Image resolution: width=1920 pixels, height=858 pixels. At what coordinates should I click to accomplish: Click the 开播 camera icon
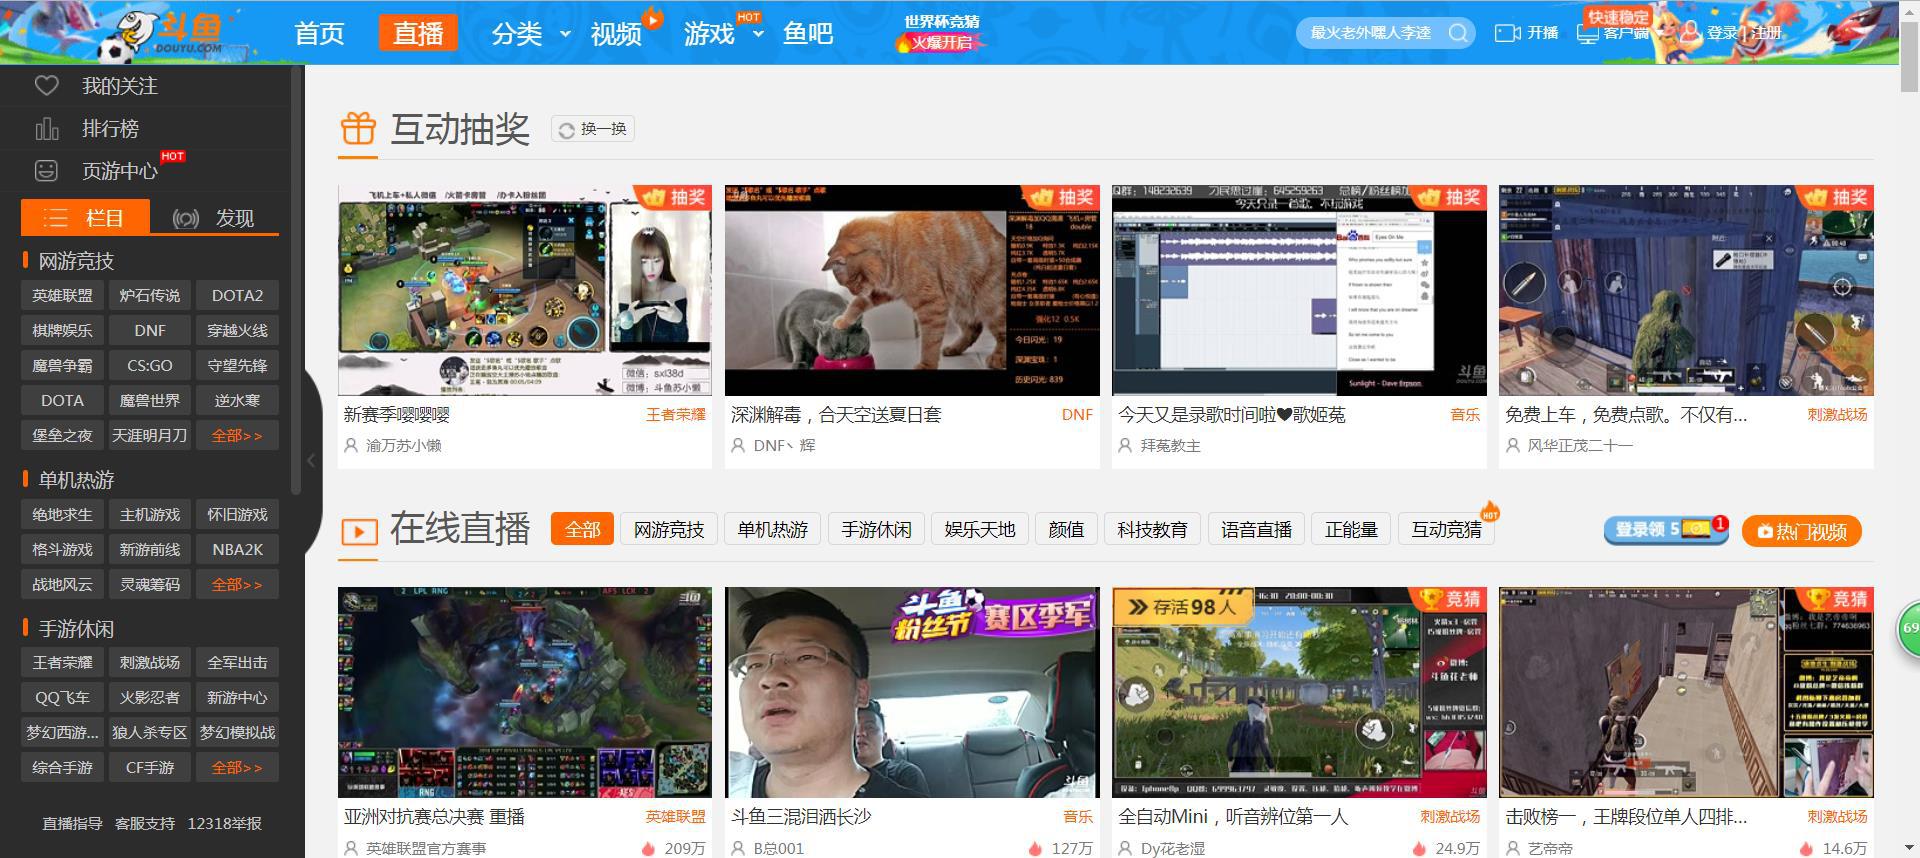[x=1507, y=33]
